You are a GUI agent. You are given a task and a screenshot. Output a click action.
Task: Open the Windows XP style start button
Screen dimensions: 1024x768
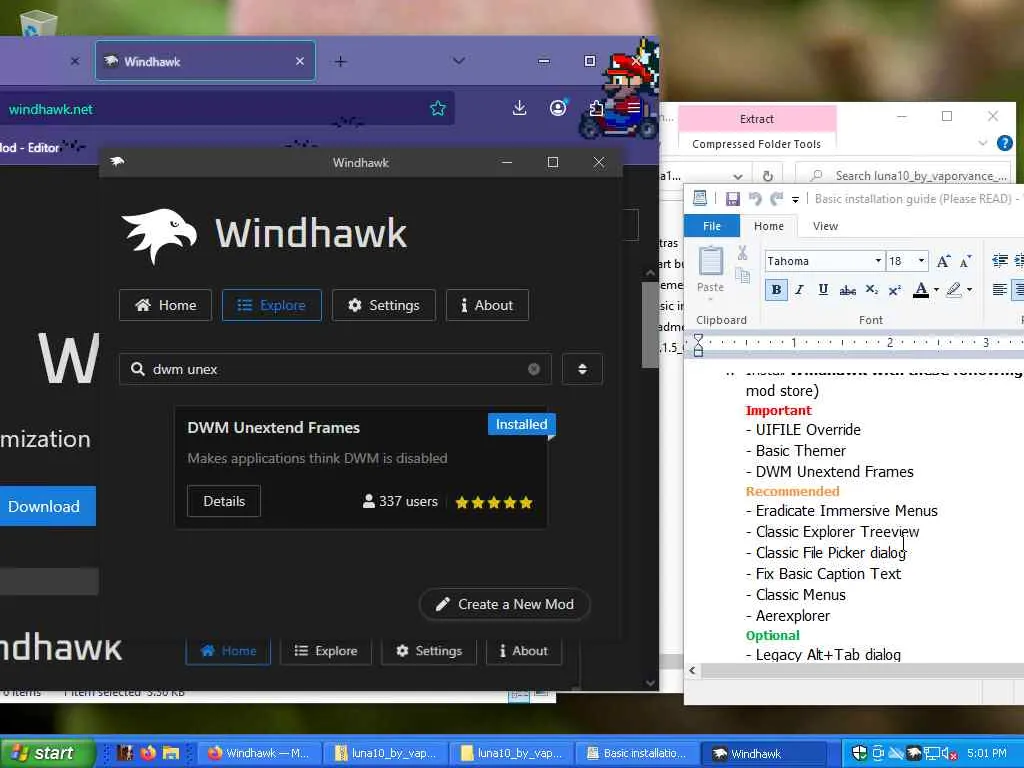(47, 753)
